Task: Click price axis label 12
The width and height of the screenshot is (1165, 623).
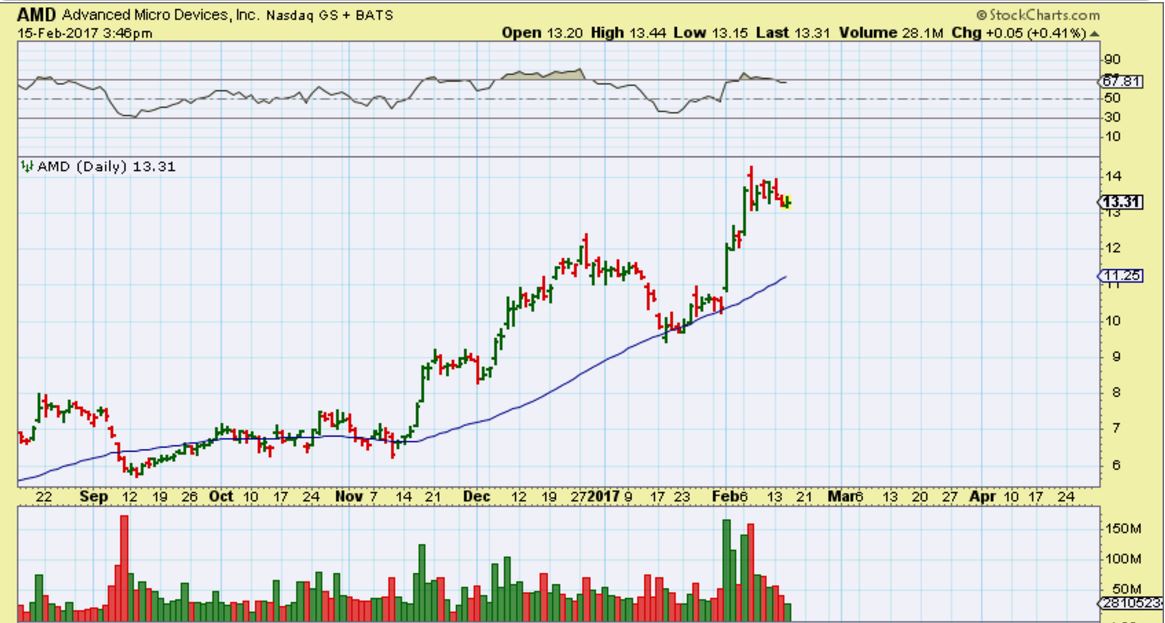Action: 1112,249
